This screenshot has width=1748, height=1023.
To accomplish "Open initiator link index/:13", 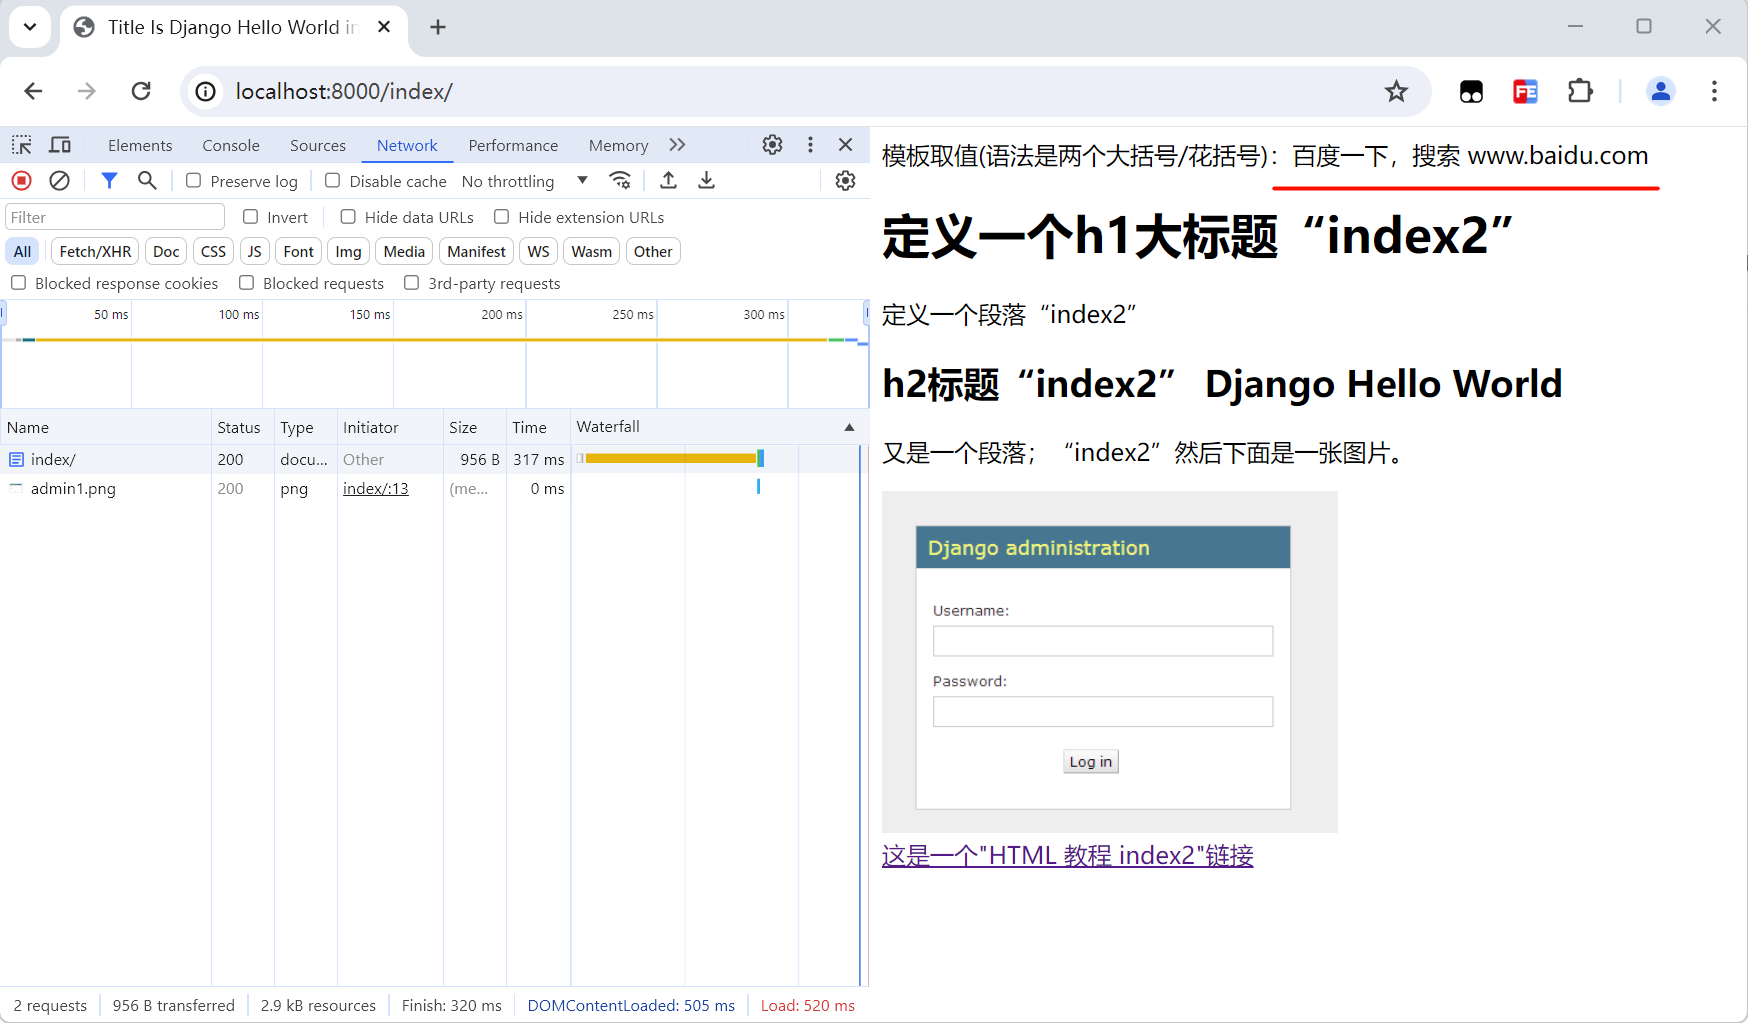I will tap(376, 488).
